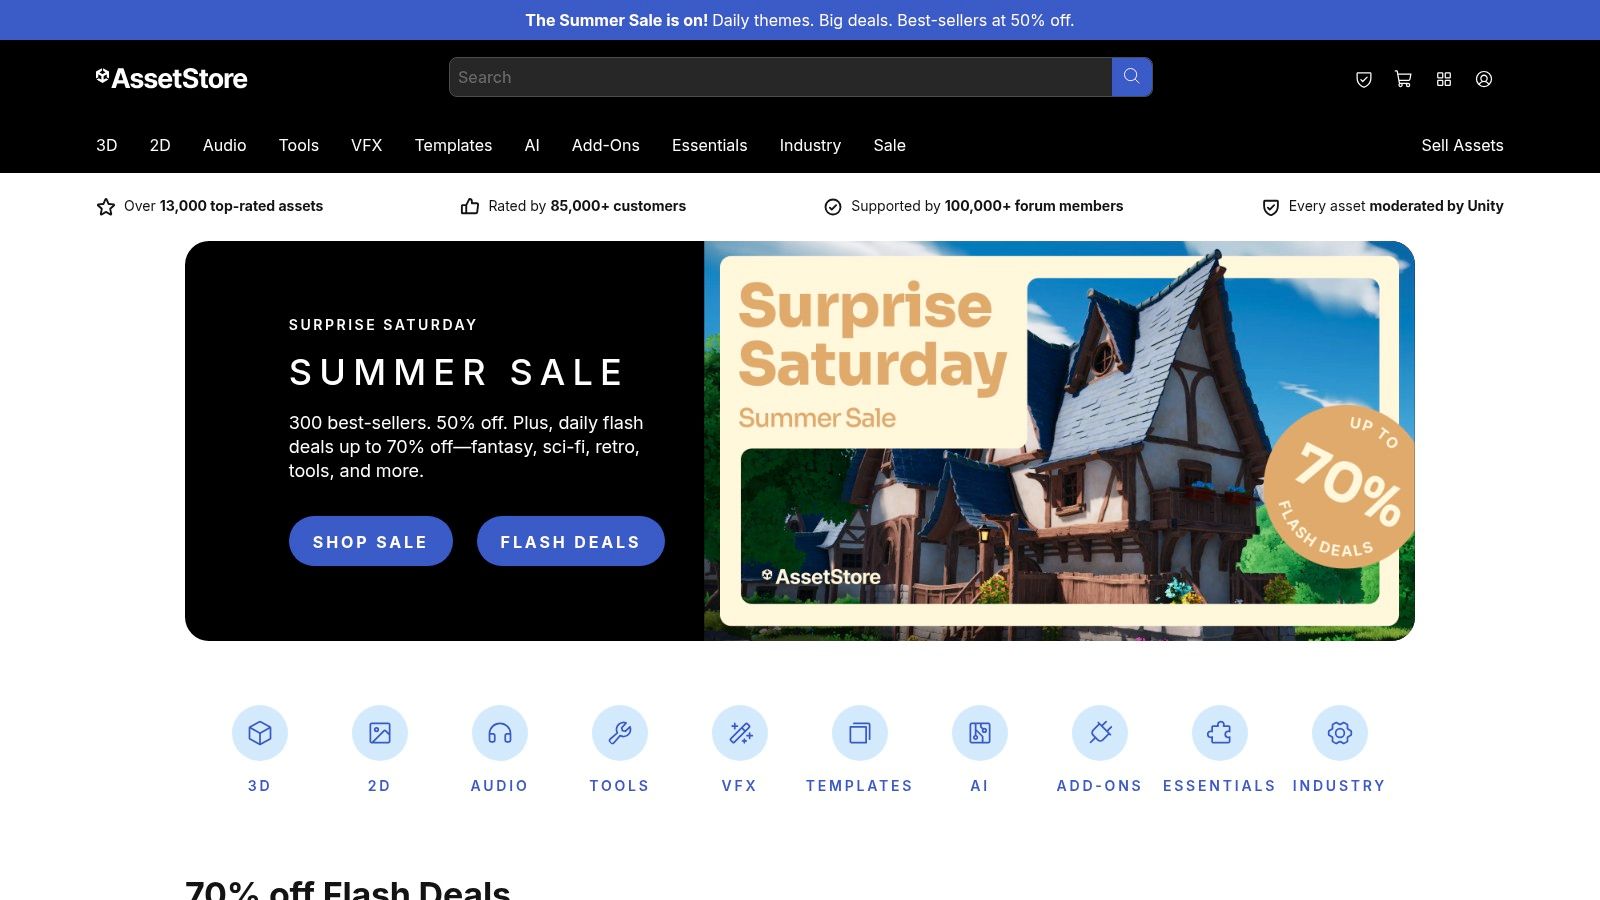Click the SUMMER SALE hero heading
Image resolution: width=1600 pixels, height=900 pixels.
[x=457, y=372]
